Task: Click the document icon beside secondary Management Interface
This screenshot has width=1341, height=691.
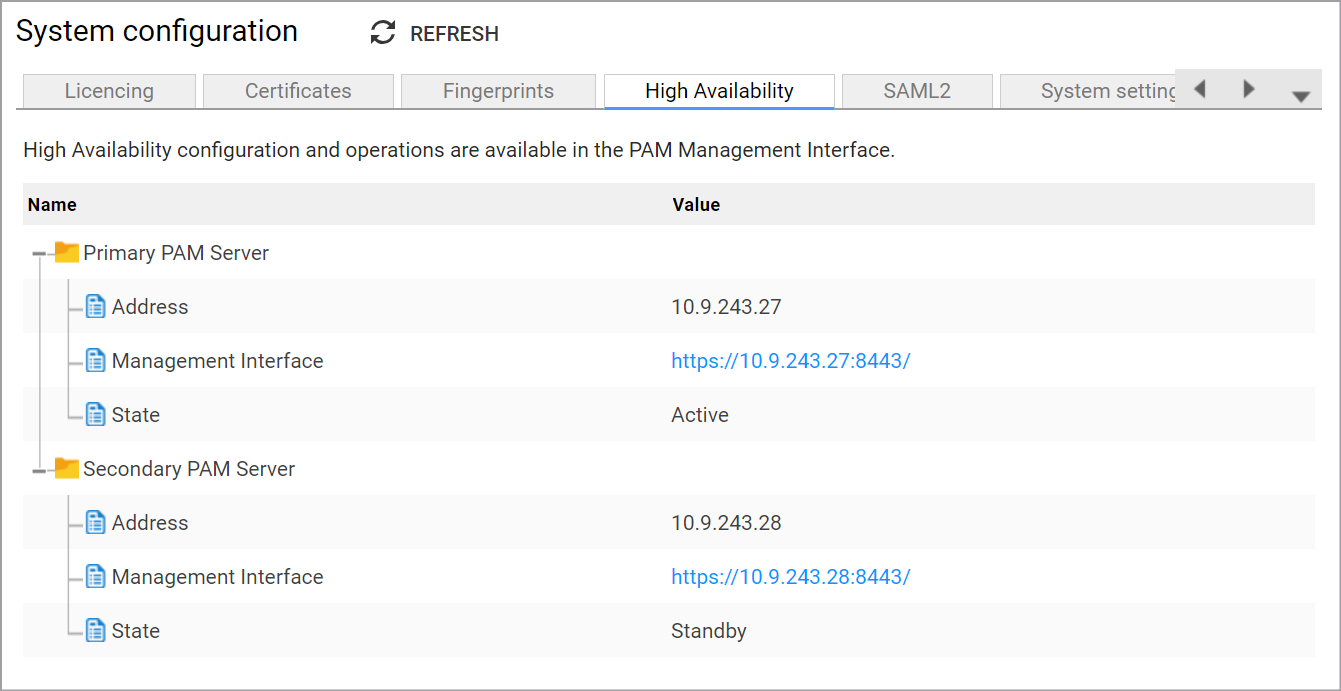Action: click(95, 575)
